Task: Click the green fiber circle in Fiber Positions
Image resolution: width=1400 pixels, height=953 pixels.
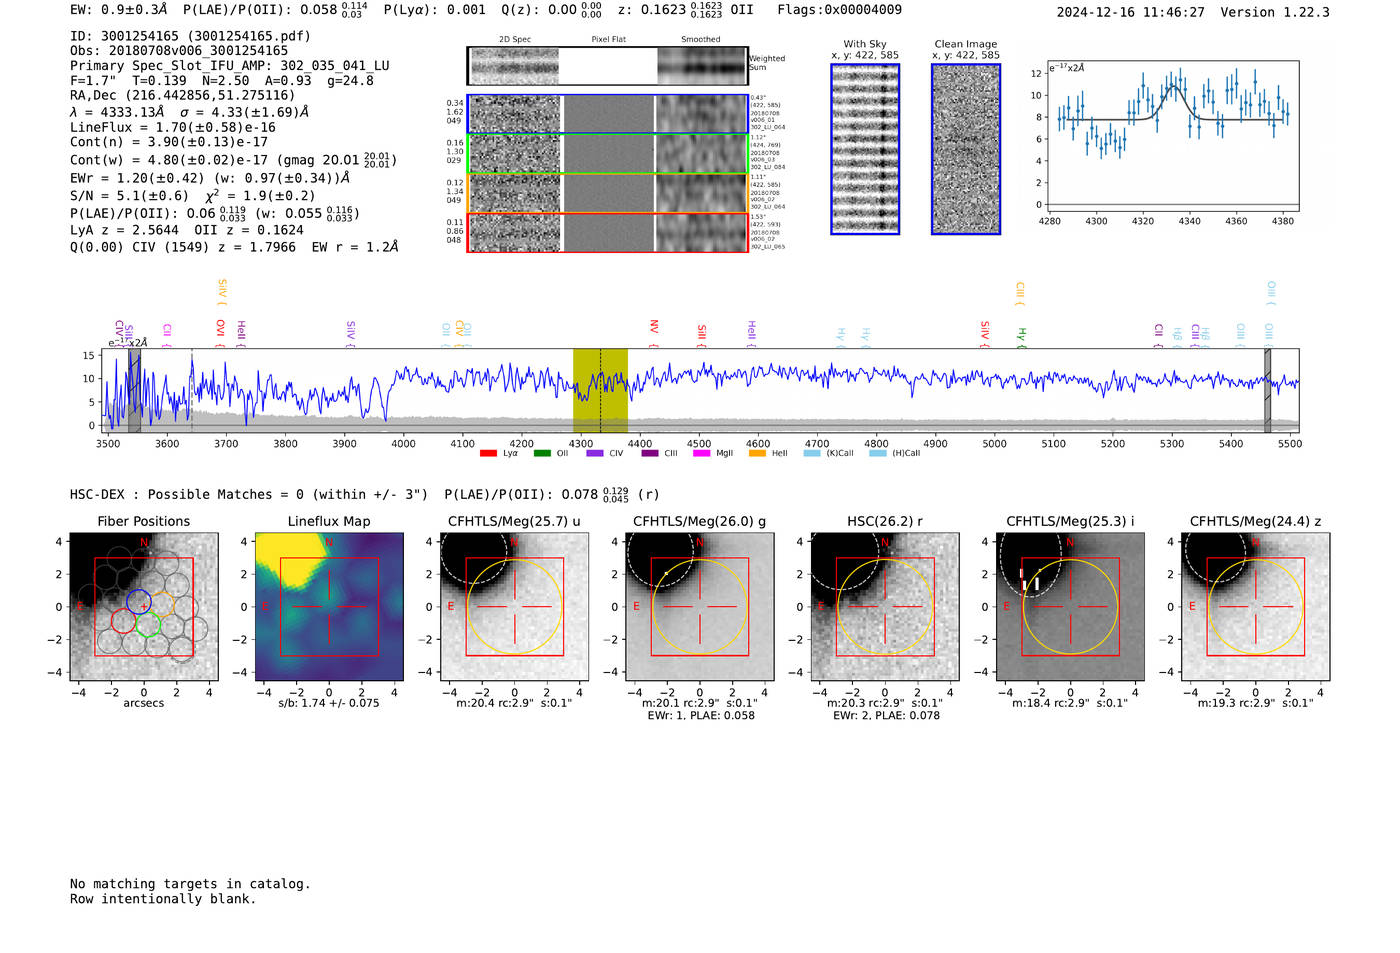Action: pyautogui.click(x=148, y=625)
